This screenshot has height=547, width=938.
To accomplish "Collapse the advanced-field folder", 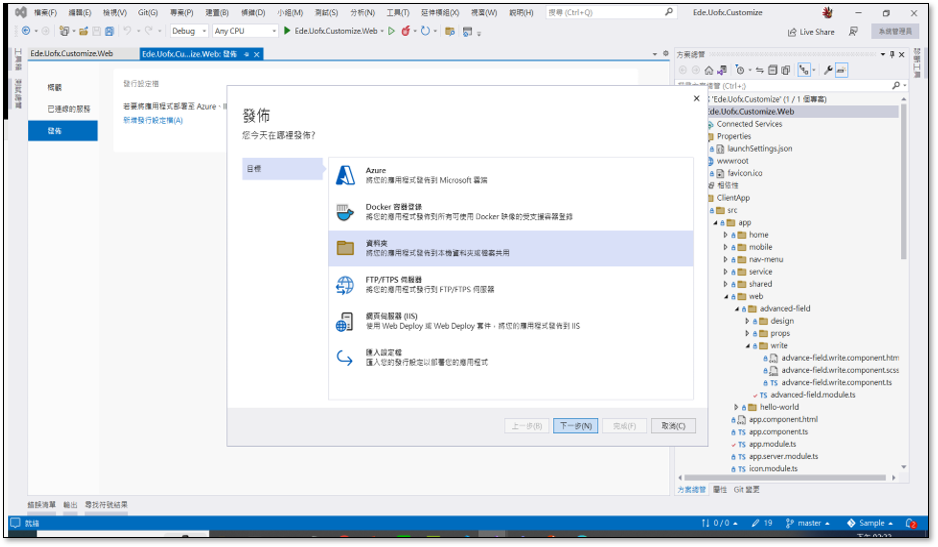I will tap(736, 309).
